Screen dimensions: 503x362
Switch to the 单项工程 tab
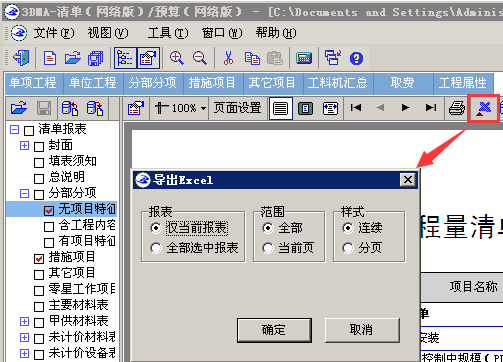tap(33, 83)
